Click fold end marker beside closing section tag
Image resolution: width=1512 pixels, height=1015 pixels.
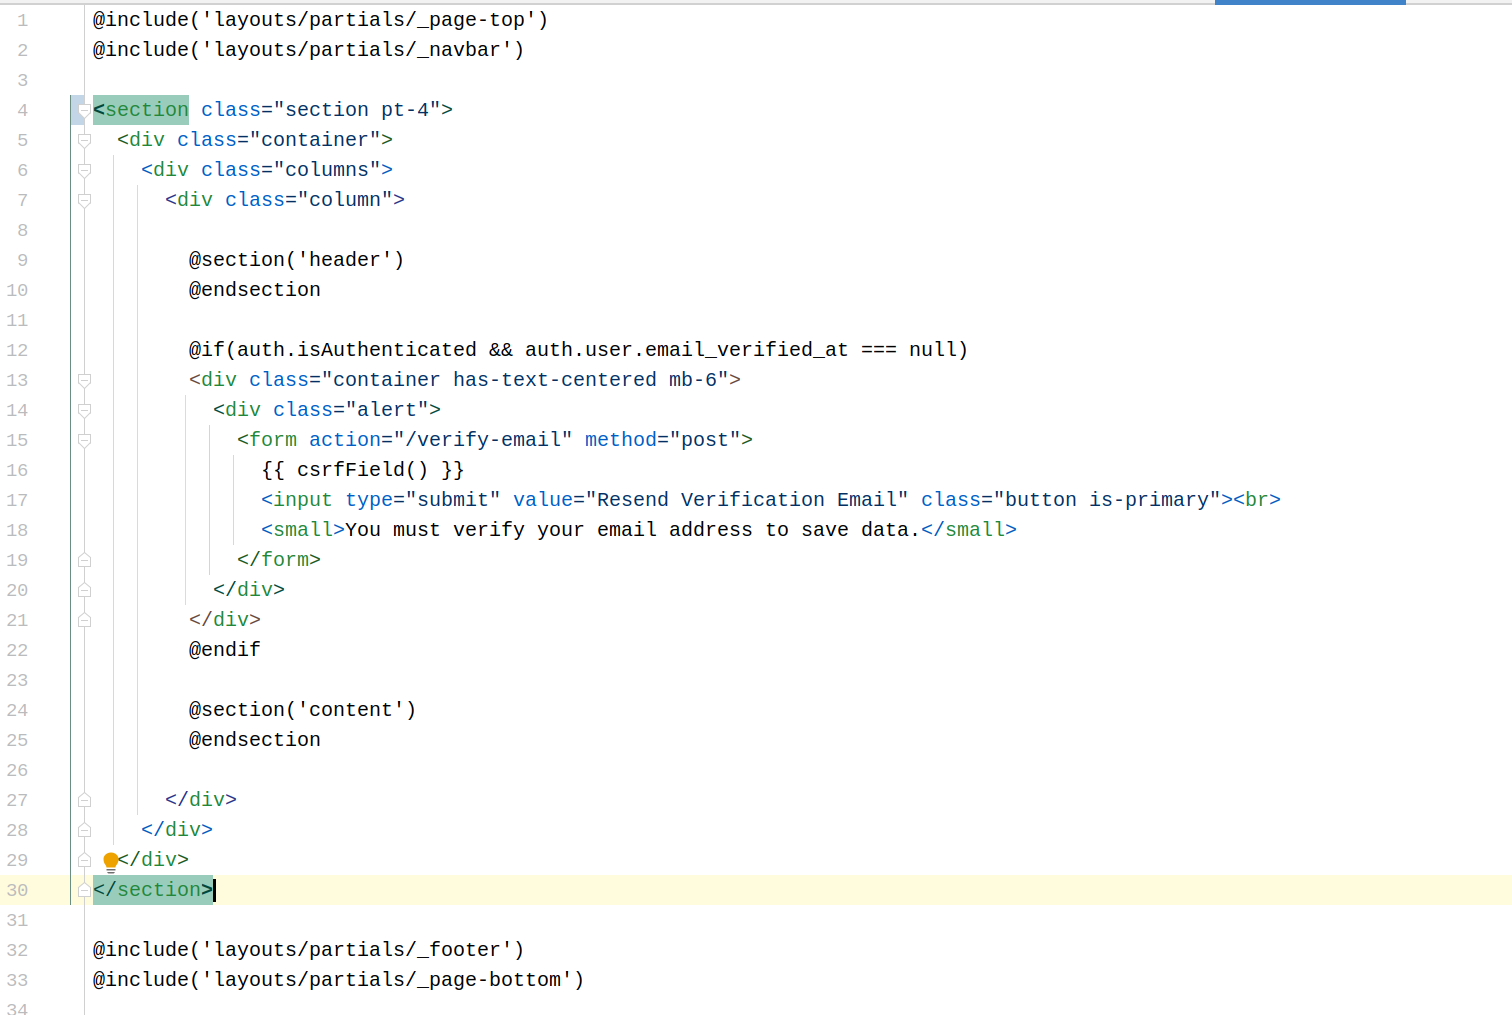tap(84, 890)
